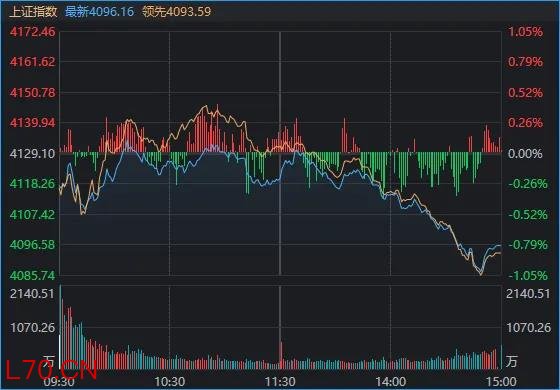Viewport: 560px width, 390px height.
Task: Click the 4118.26 price axis label
Action: coord(32,184)
